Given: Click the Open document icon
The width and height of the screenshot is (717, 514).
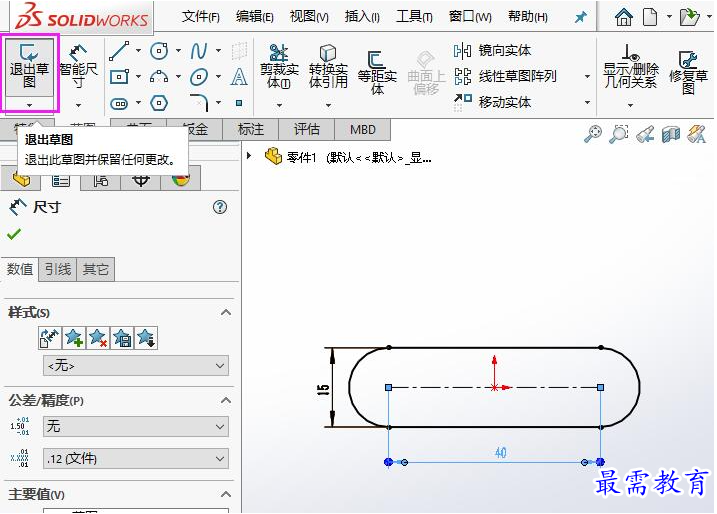Looking at the screenshot, I should tap(690, 17).
